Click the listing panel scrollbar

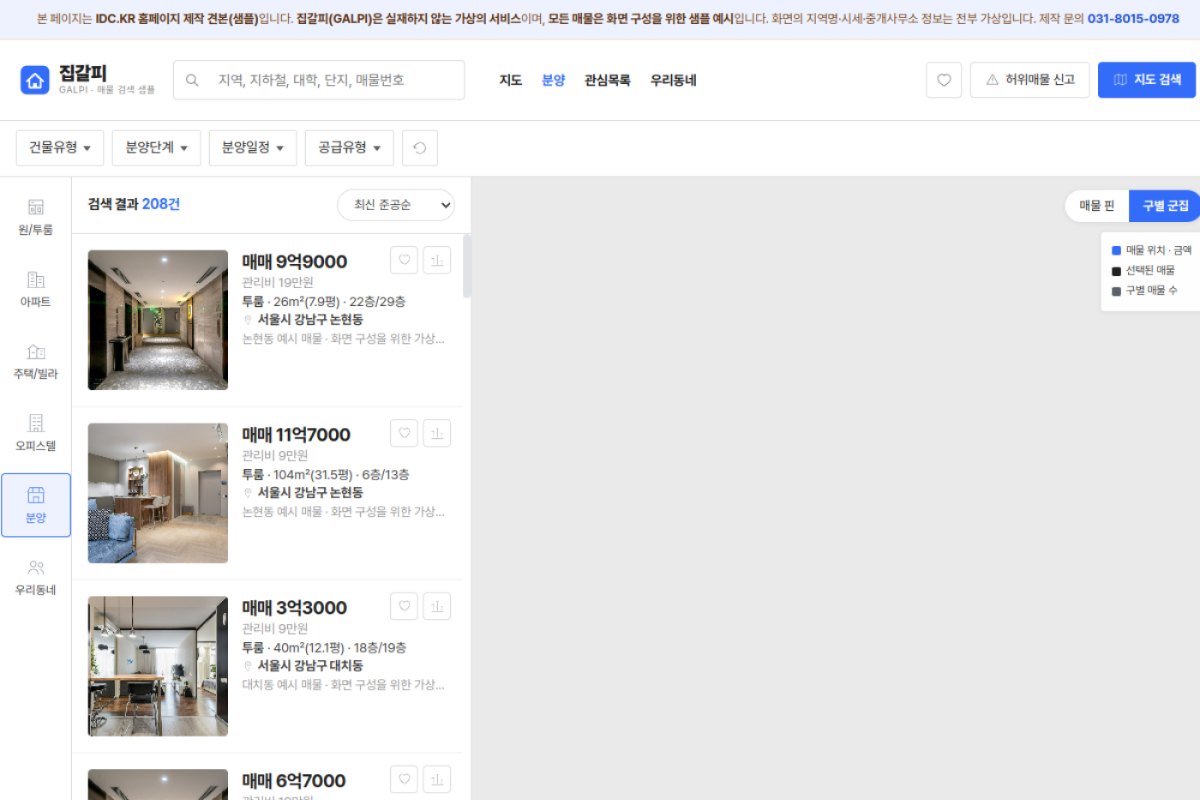[467, 266]
